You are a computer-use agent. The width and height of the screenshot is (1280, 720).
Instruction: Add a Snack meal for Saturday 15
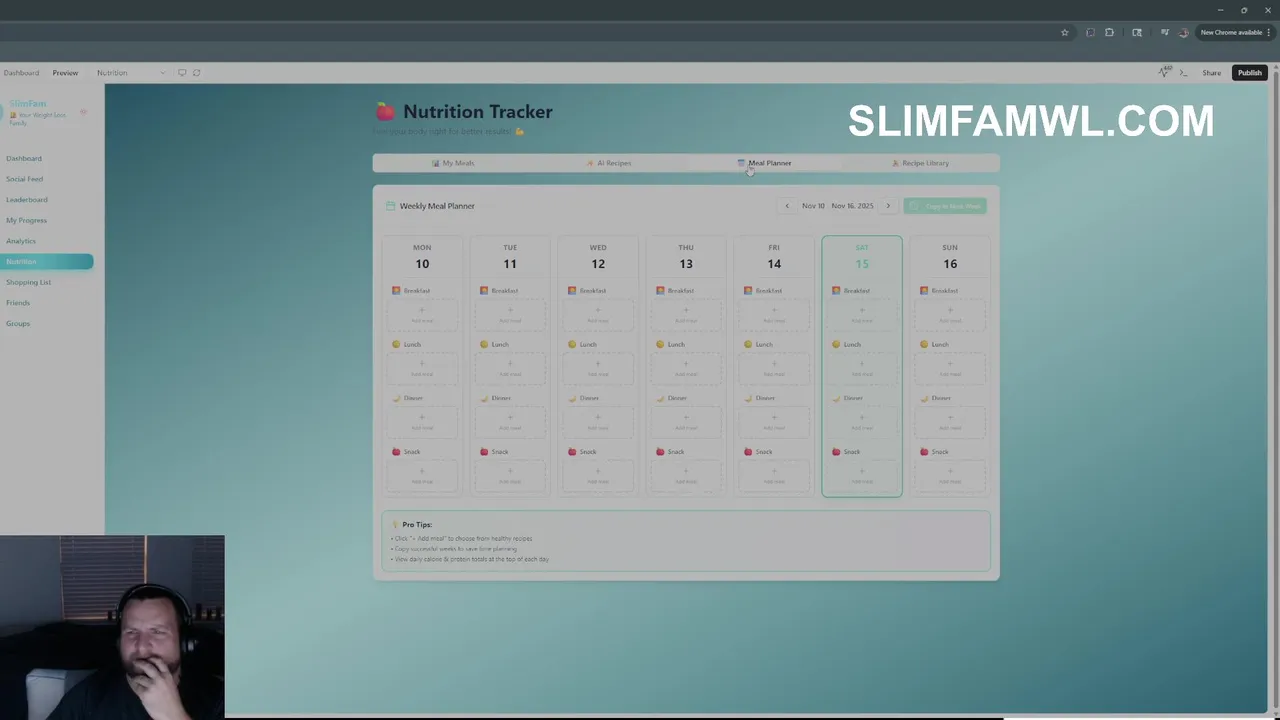coord(862,476)
